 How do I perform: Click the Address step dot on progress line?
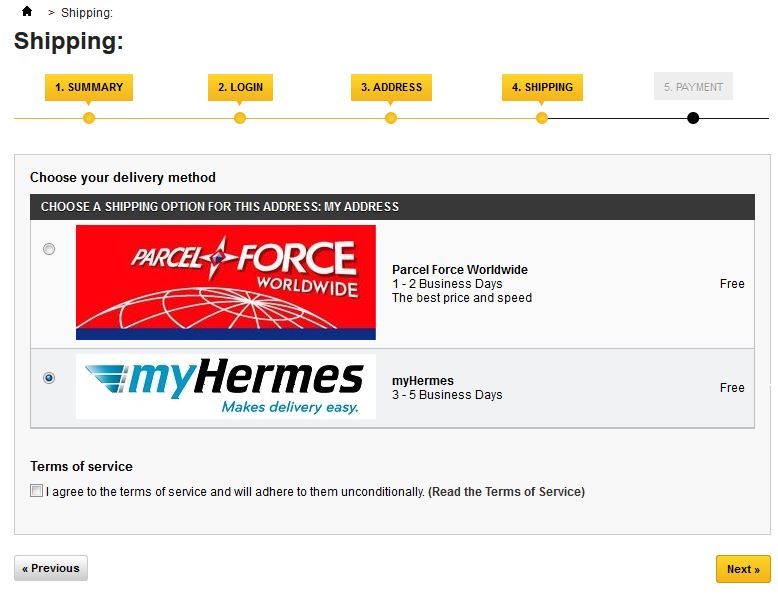click(x=391, y=118)
